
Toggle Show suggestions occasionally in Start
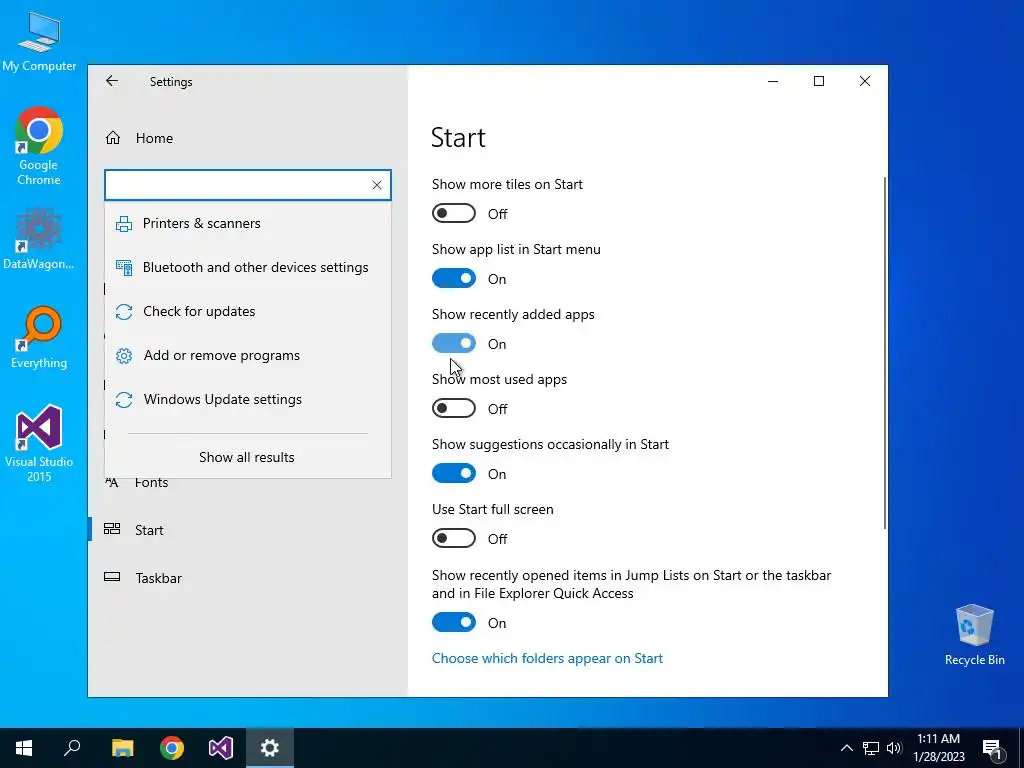pos(454,473)
